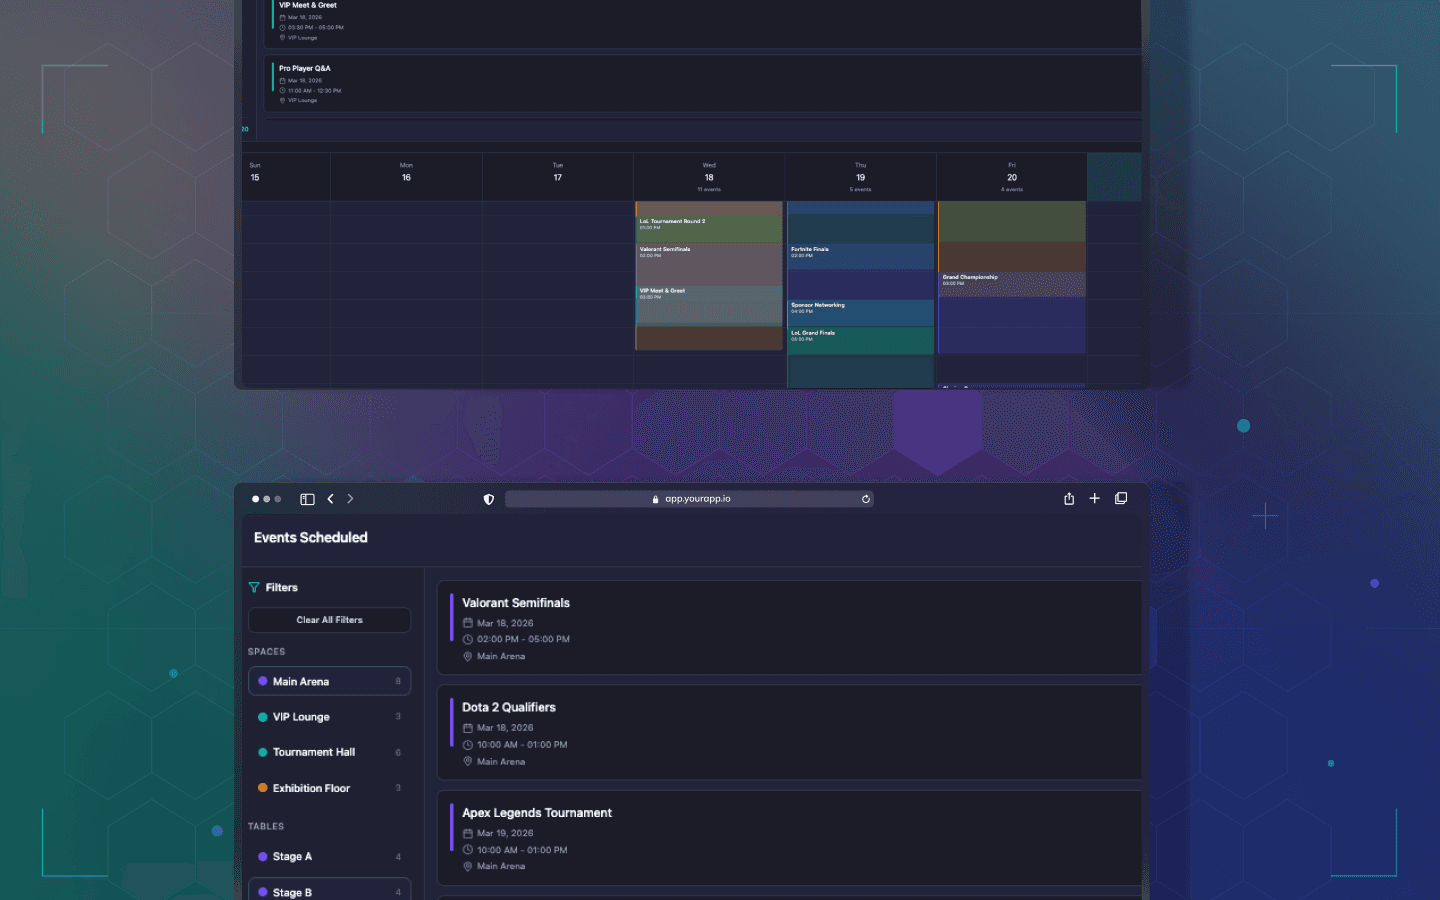Click location pin on Apex Legends Tournament card
The height and width of the screenshot is (900, 1440).
tap(467, 866)
